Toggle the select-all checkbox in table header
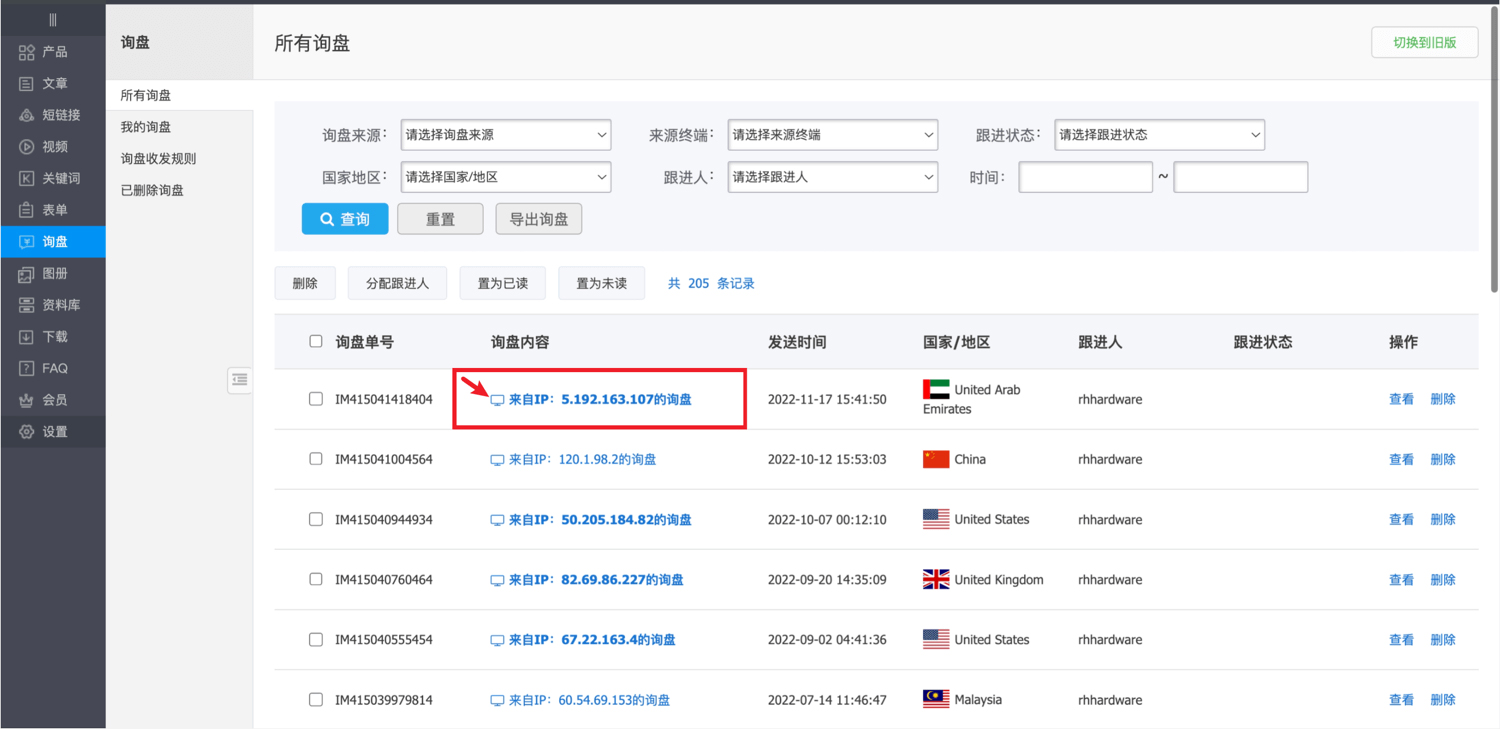 click(316, 341)
